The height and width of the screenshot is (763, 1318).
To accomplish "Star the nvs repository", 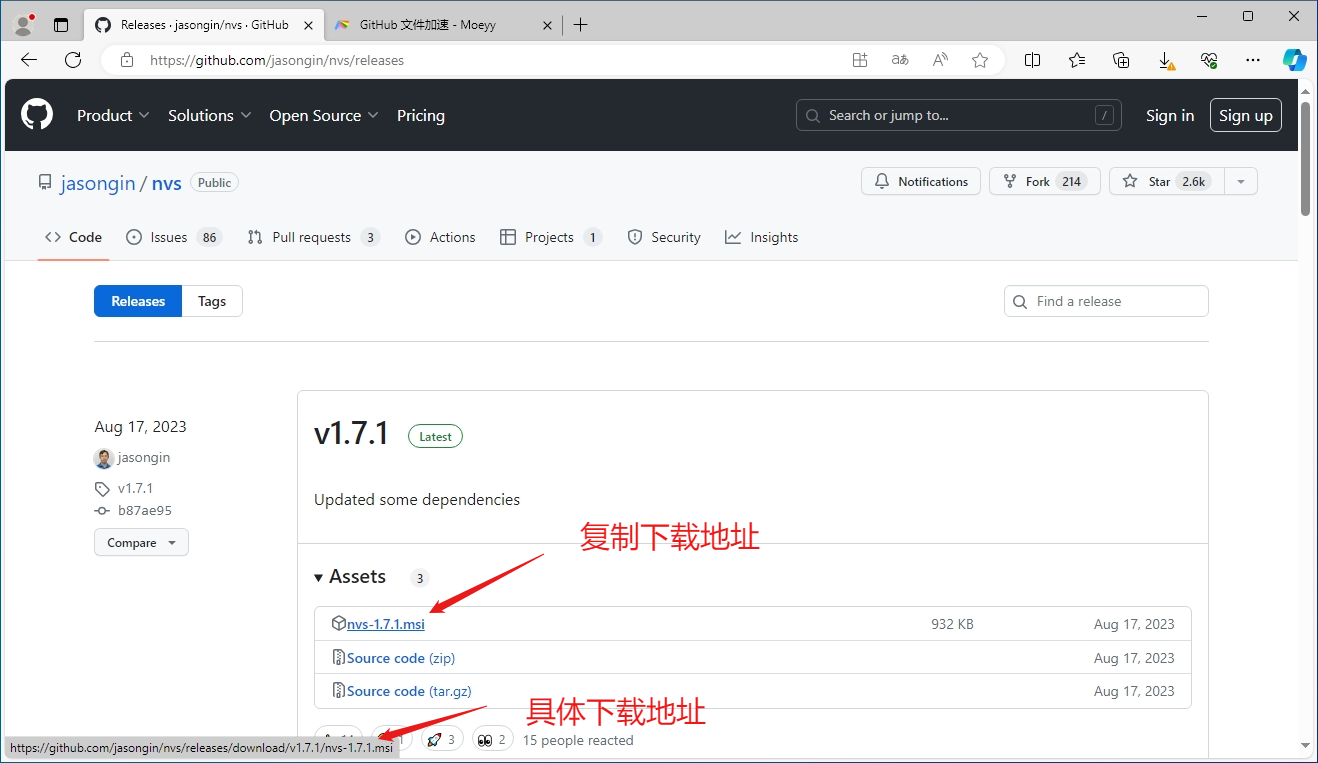I will click(1167, 181).
